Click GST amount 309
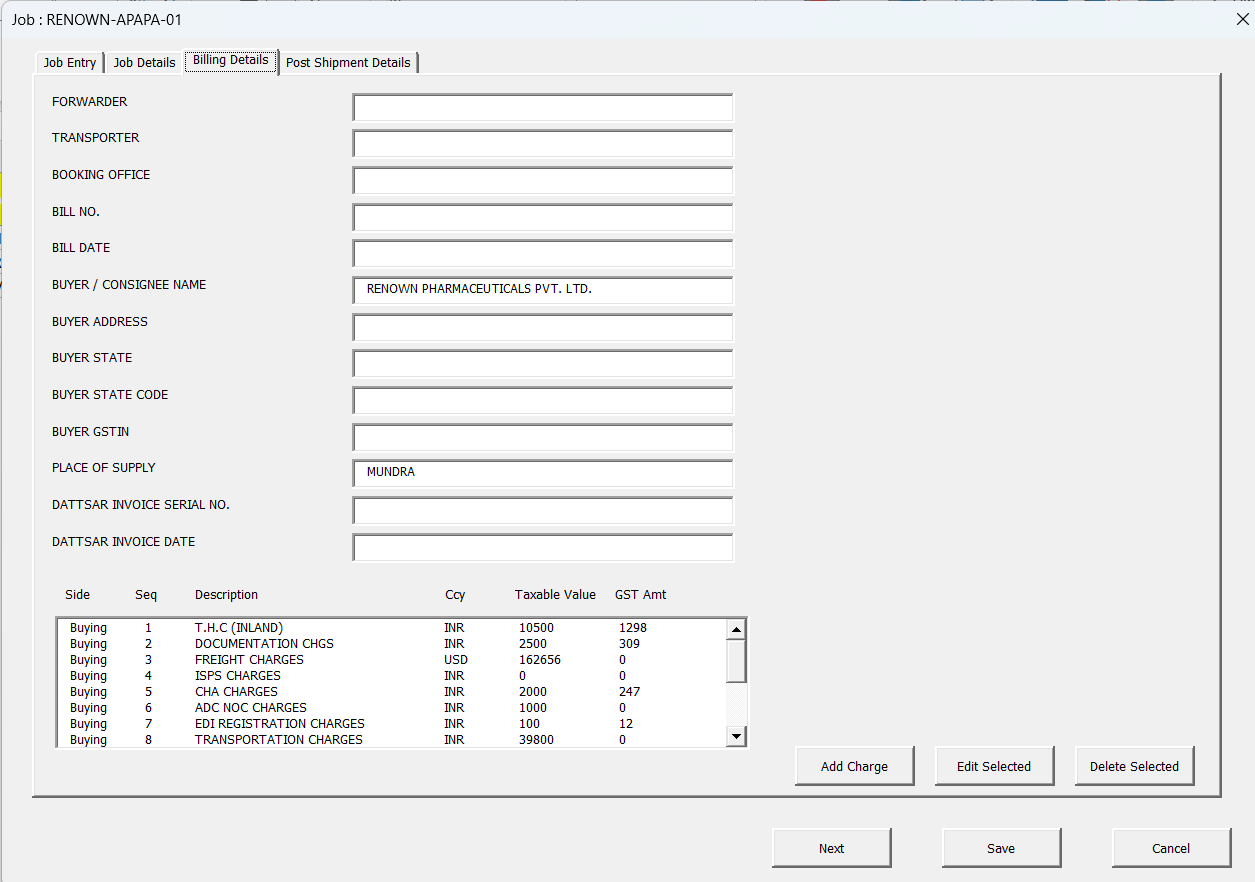The image size is (1255, 882). 629,644
